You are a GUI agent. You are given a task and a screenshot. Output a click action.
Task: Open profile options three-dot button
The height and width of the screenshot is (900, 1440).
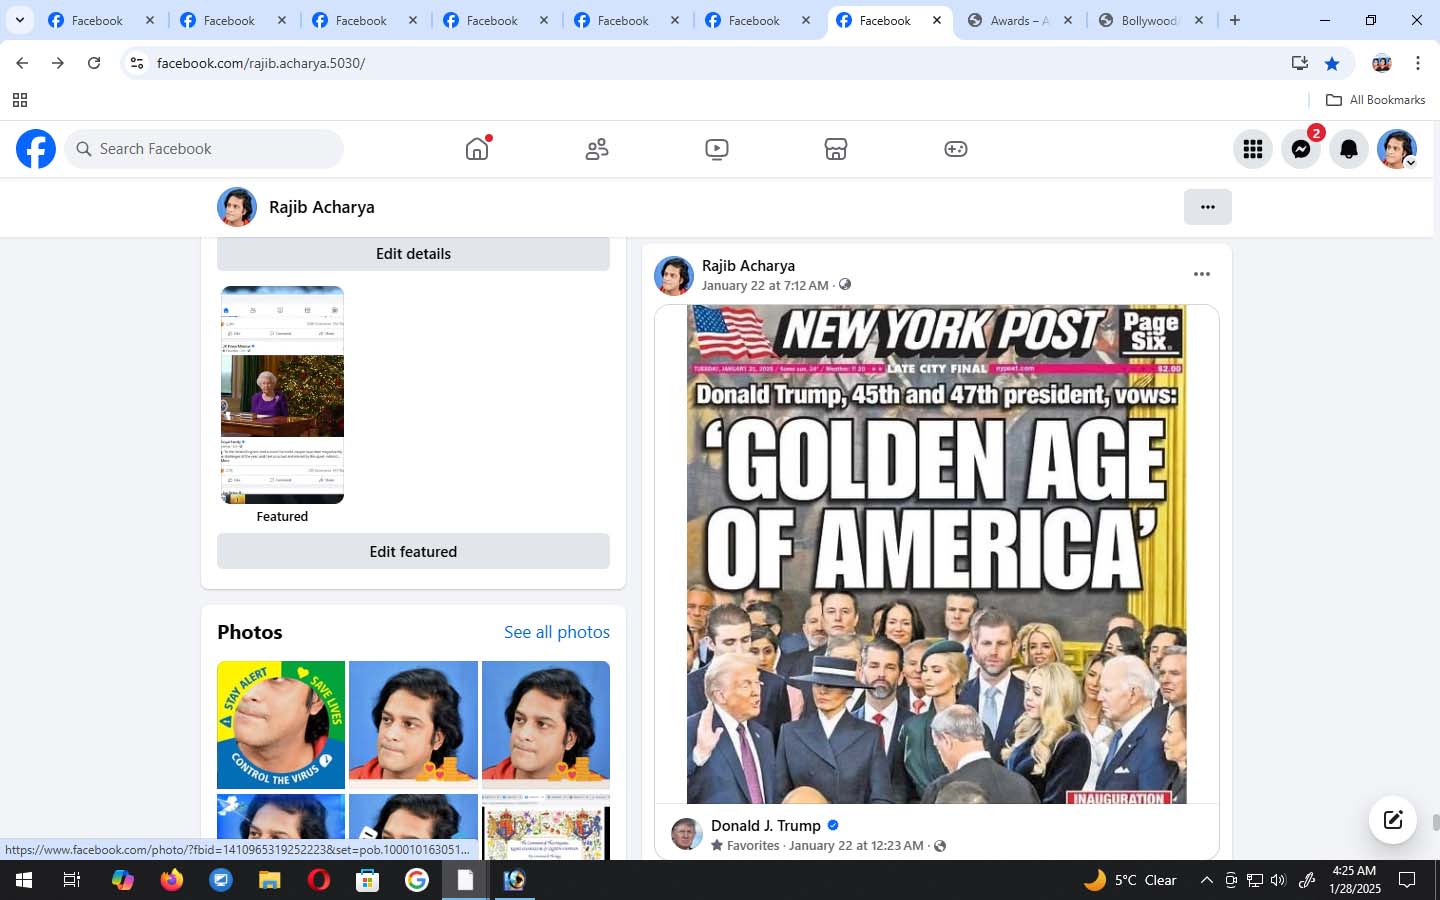1208,207
